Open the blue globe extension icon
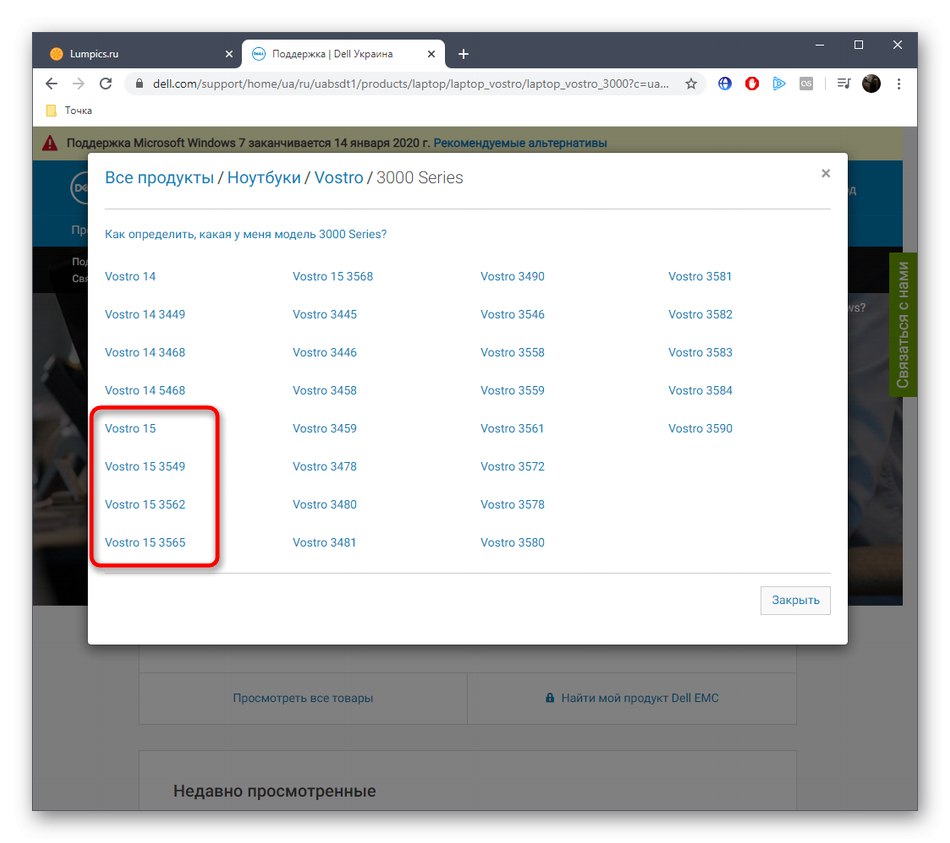The width and height of the screenshot is (950, 843). click(x=725, y=84)
